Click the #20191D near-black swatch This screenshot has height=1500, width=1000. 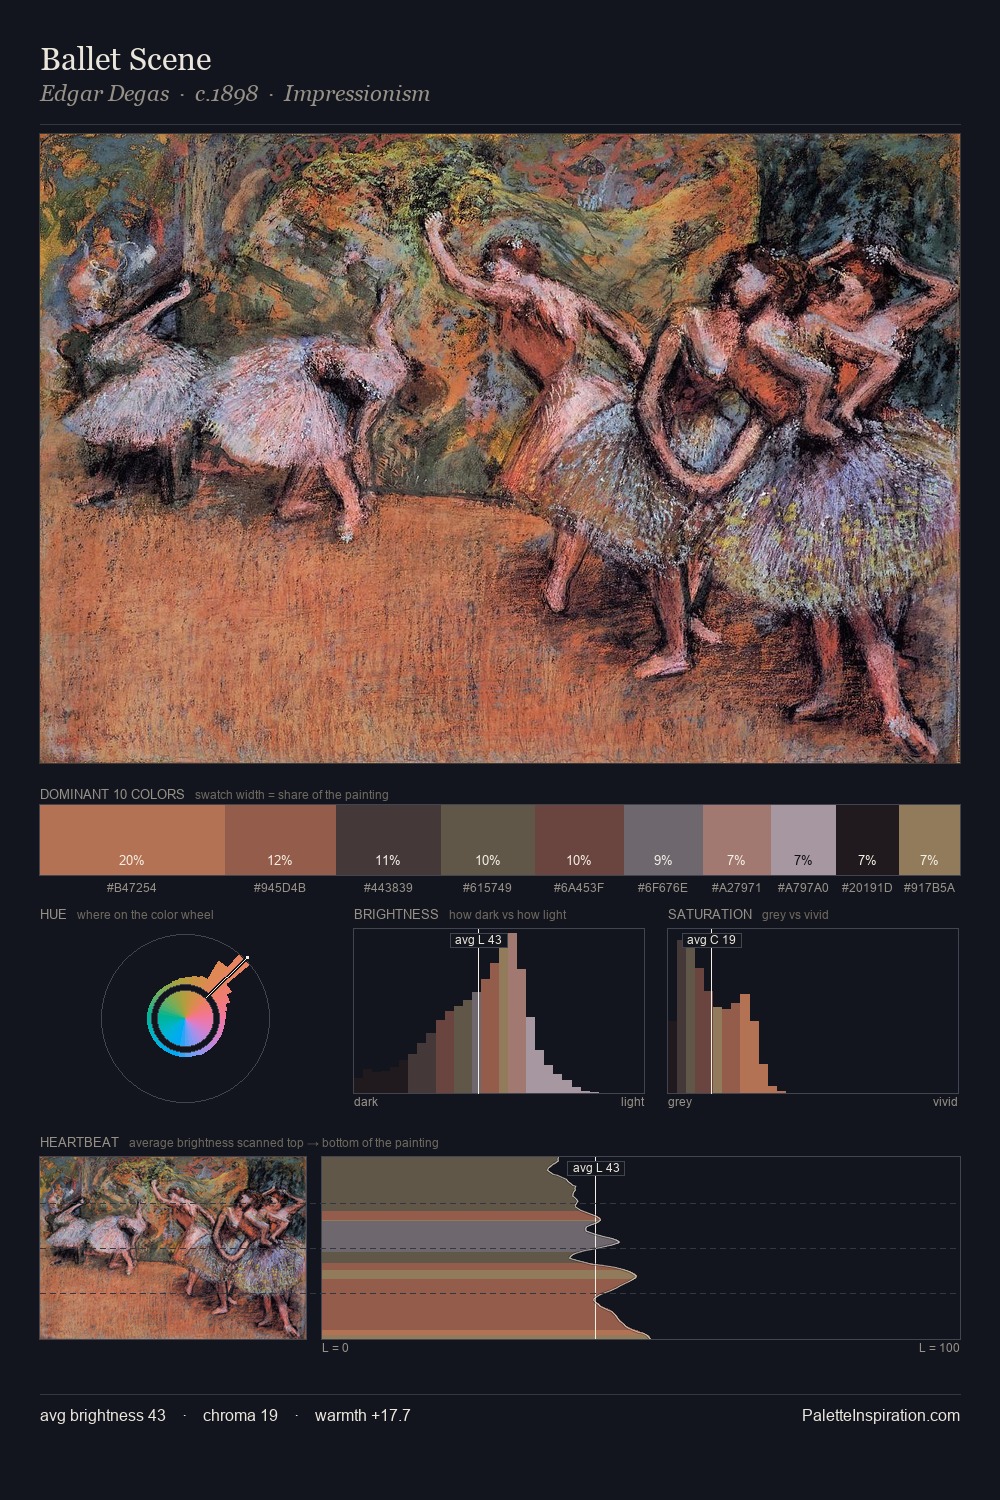click(867, 840)
